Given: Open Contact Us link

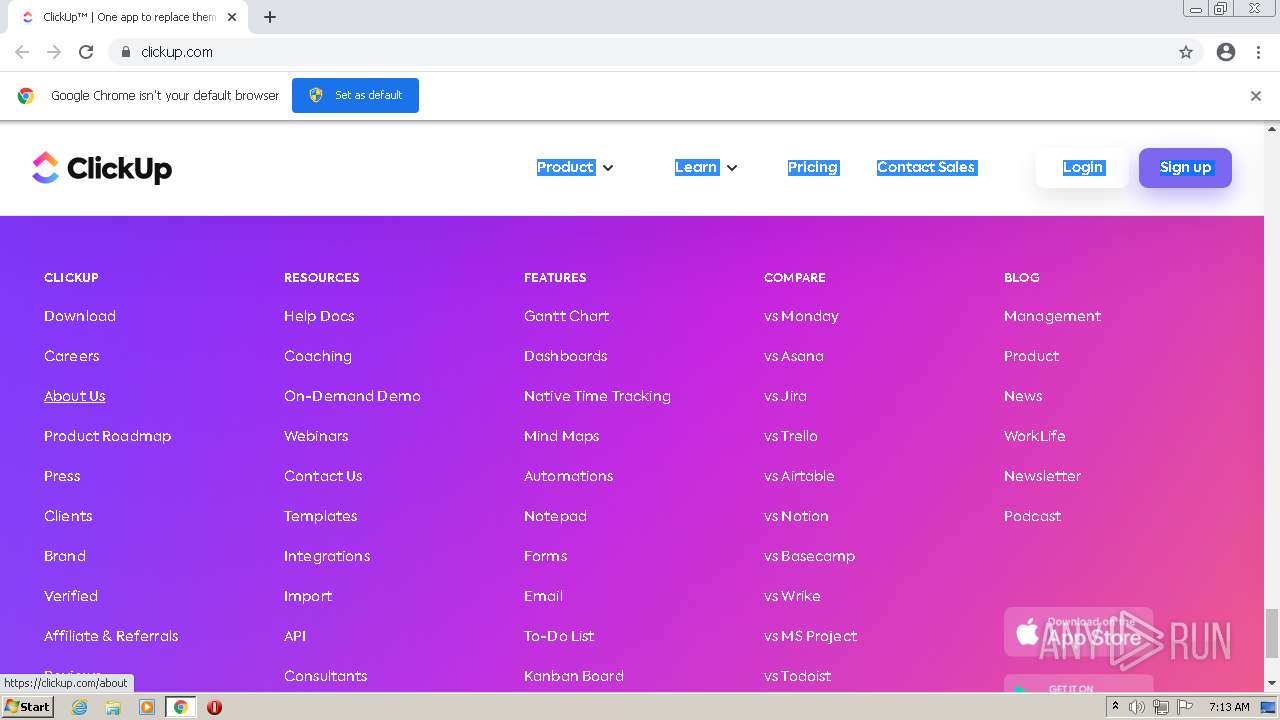Looking at the screenshot, I should tap(323, 476).
